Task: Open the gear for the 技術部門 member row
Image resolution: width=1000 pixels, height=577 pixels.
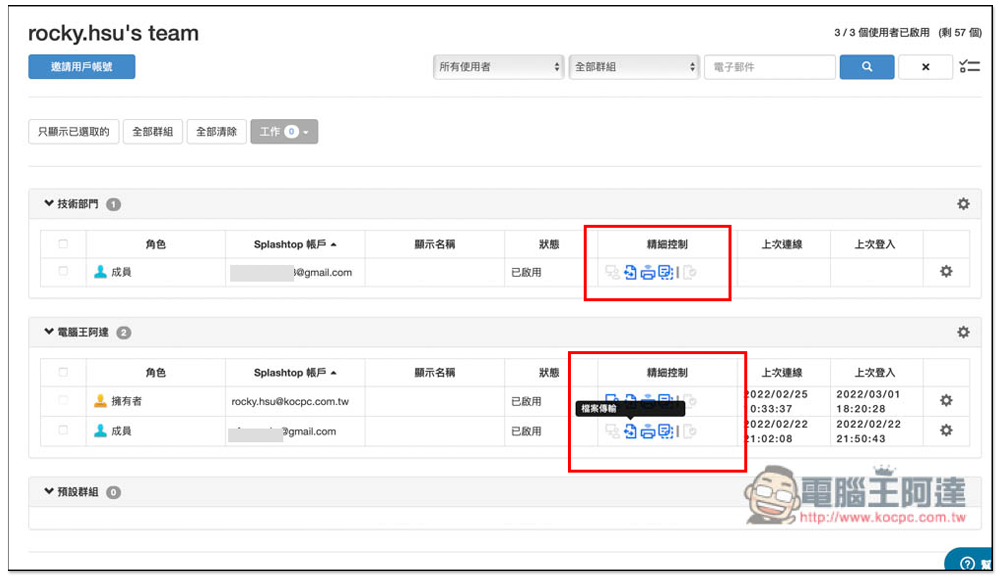Action: pos(946,272)
